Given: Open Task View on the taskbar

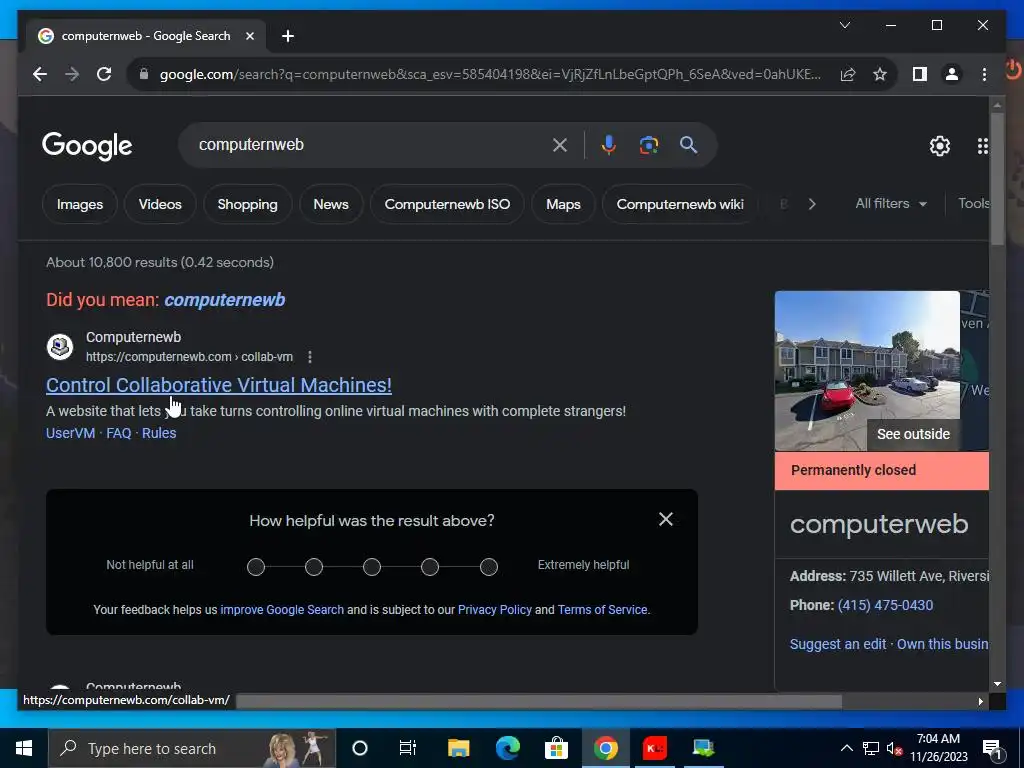Looking at the screenshot, I should 408,748.
